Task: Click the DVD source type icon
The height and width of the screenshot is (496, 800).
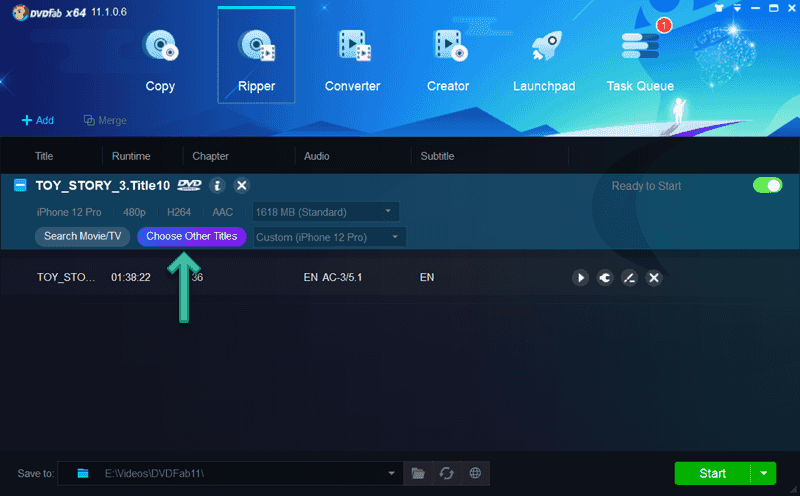Action: pos(189,185)
